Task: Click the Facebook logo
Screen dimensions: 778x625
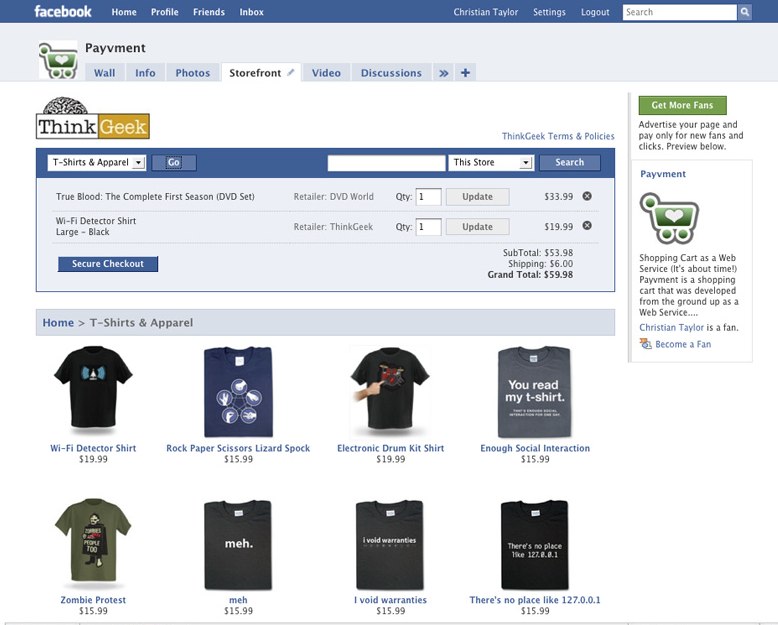Action: coord(63,11)
